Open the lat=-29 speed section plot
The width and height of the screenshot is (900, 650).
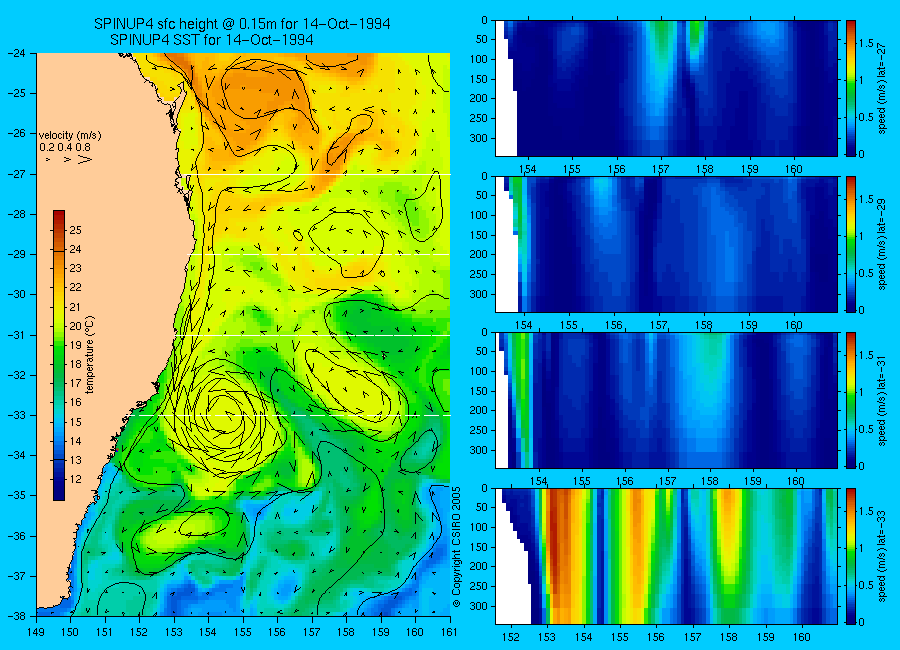pyautogui.click(x=666, y=245)
